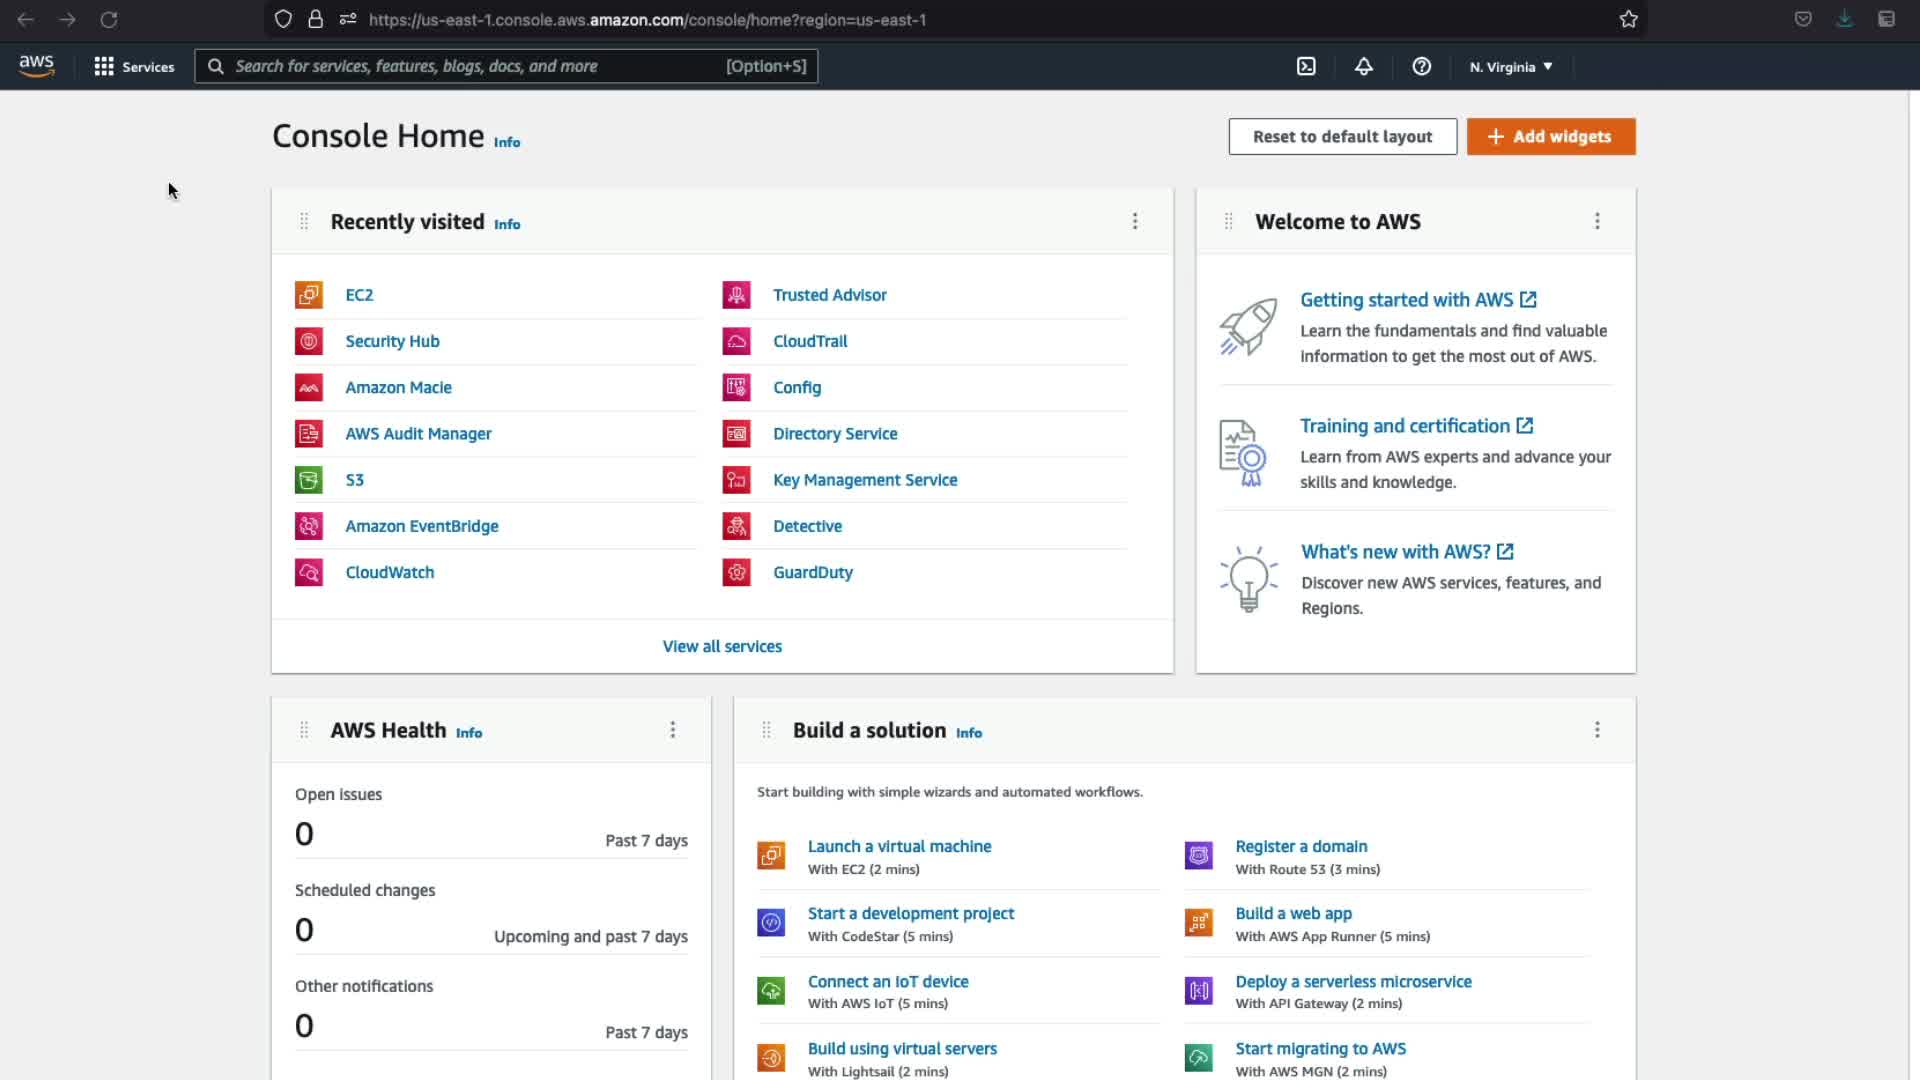
Task: Click the CloudTrail service icon
Action: pyautogui.click(x=737, y=341)
